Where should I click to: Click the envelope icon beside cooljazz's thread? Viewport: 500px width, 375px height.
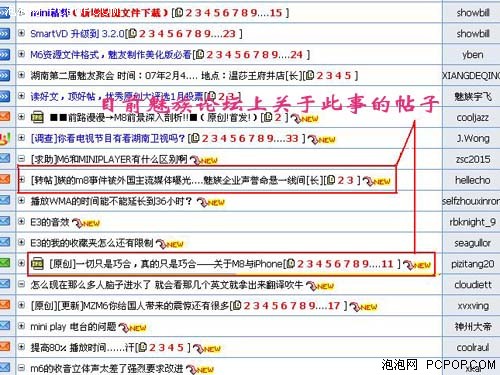(5, 117)
